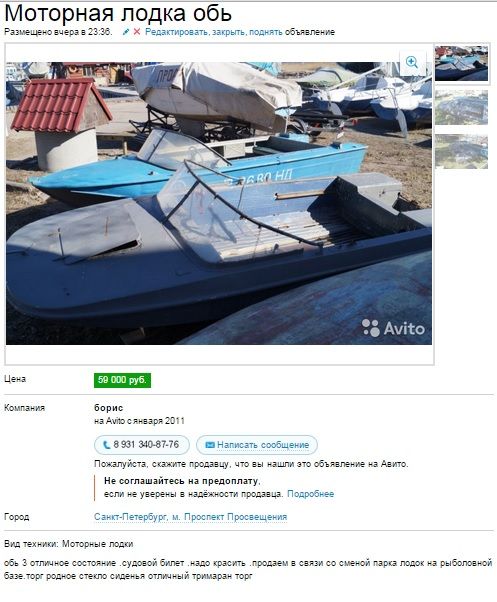
Task: Click the main boat photo
Action: (x=219, y=203)
